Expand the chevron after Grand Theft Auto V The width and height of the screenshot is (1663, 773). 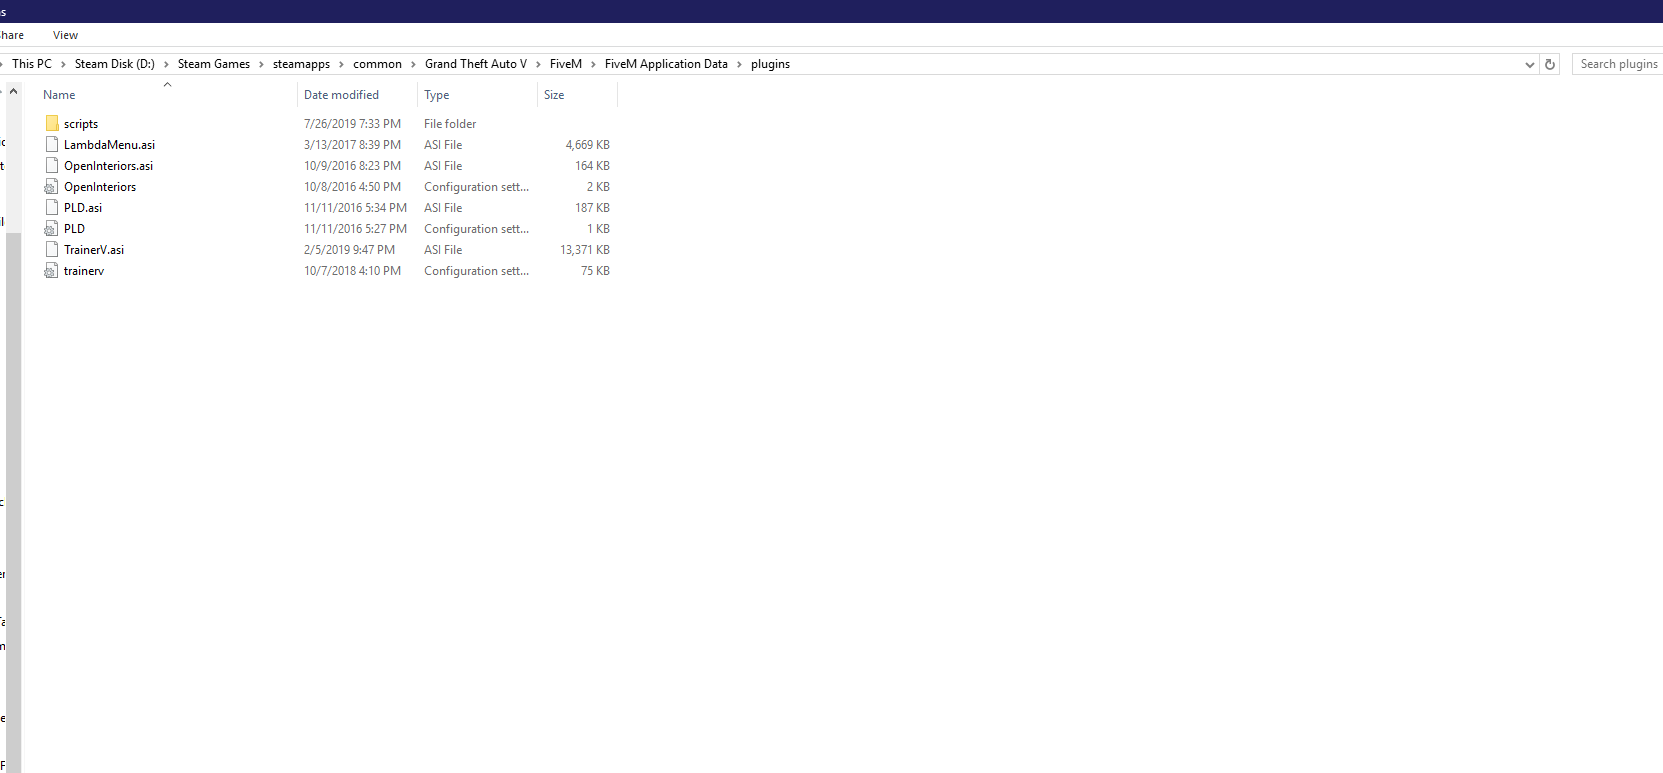pyautogui.click(x=538, y=64)
